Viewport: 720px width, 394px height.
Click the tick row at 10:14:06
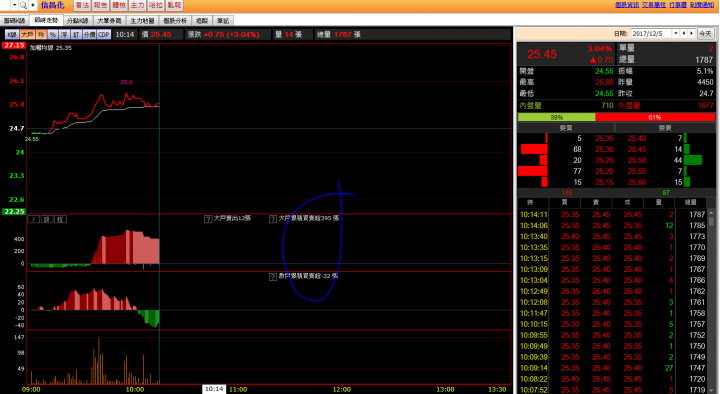[613, 225]
